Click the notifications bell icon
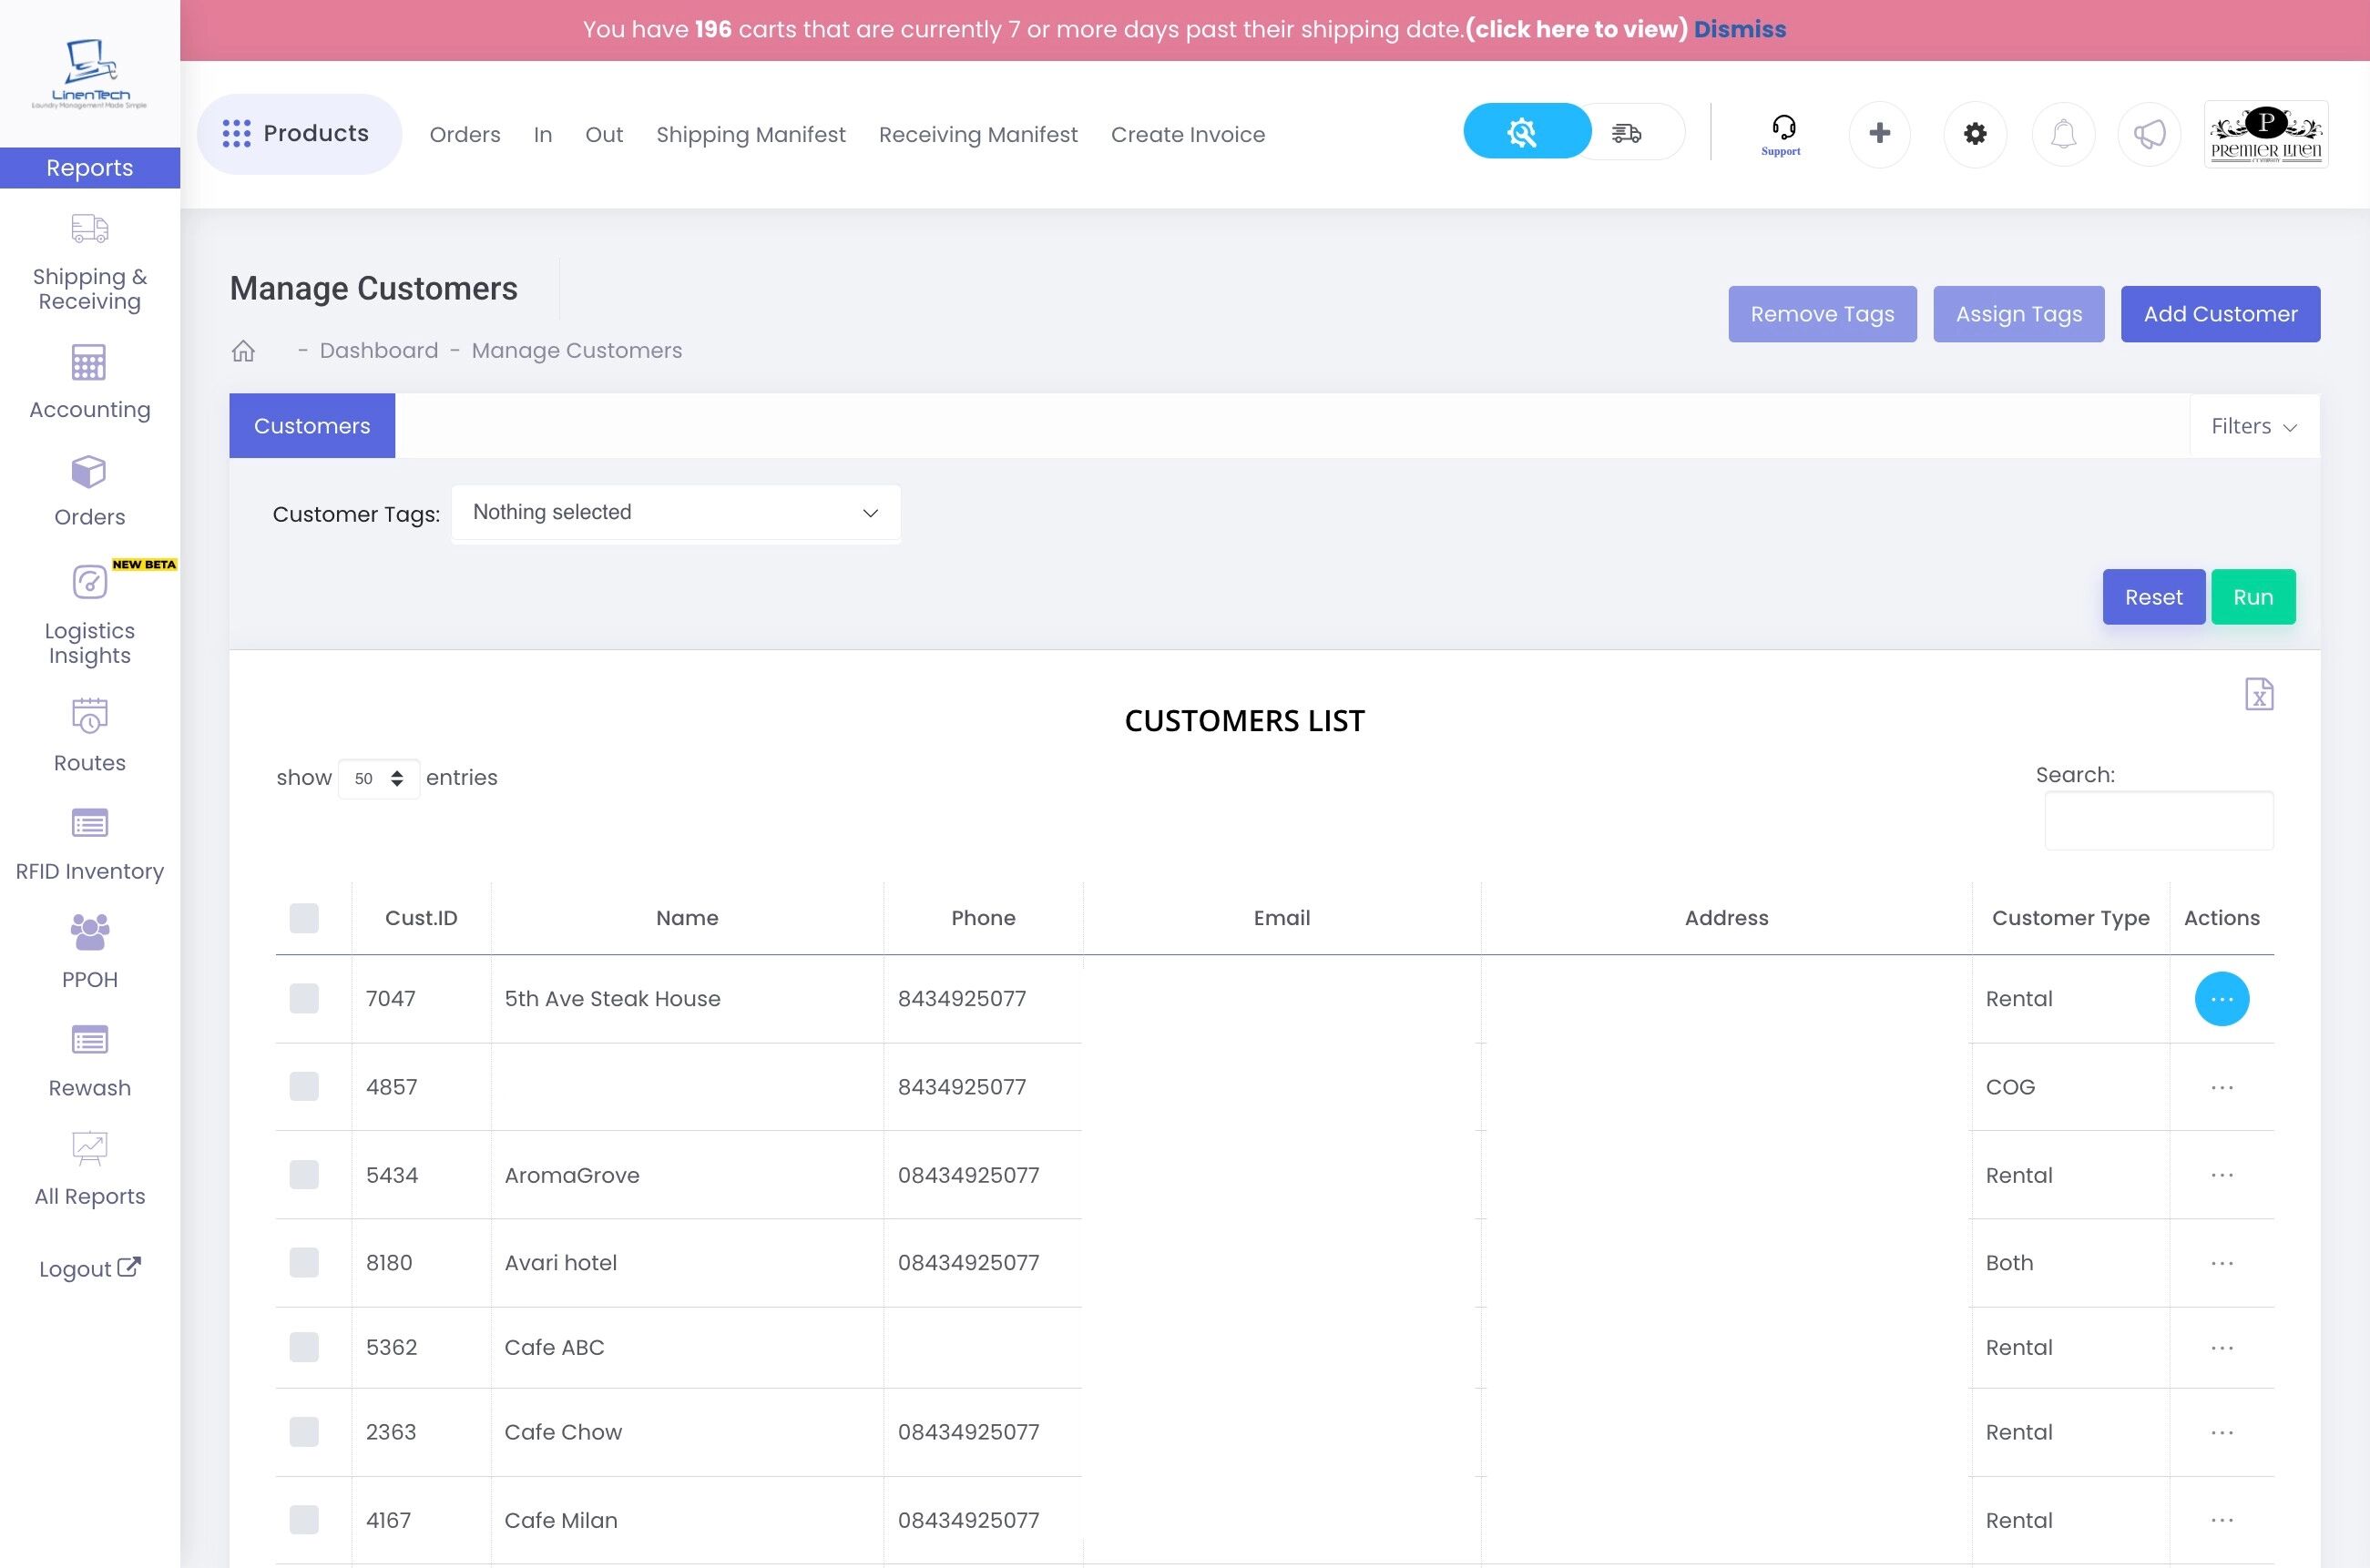This screenshot has width=2370, height=1568. click(x=2063, y=134)
